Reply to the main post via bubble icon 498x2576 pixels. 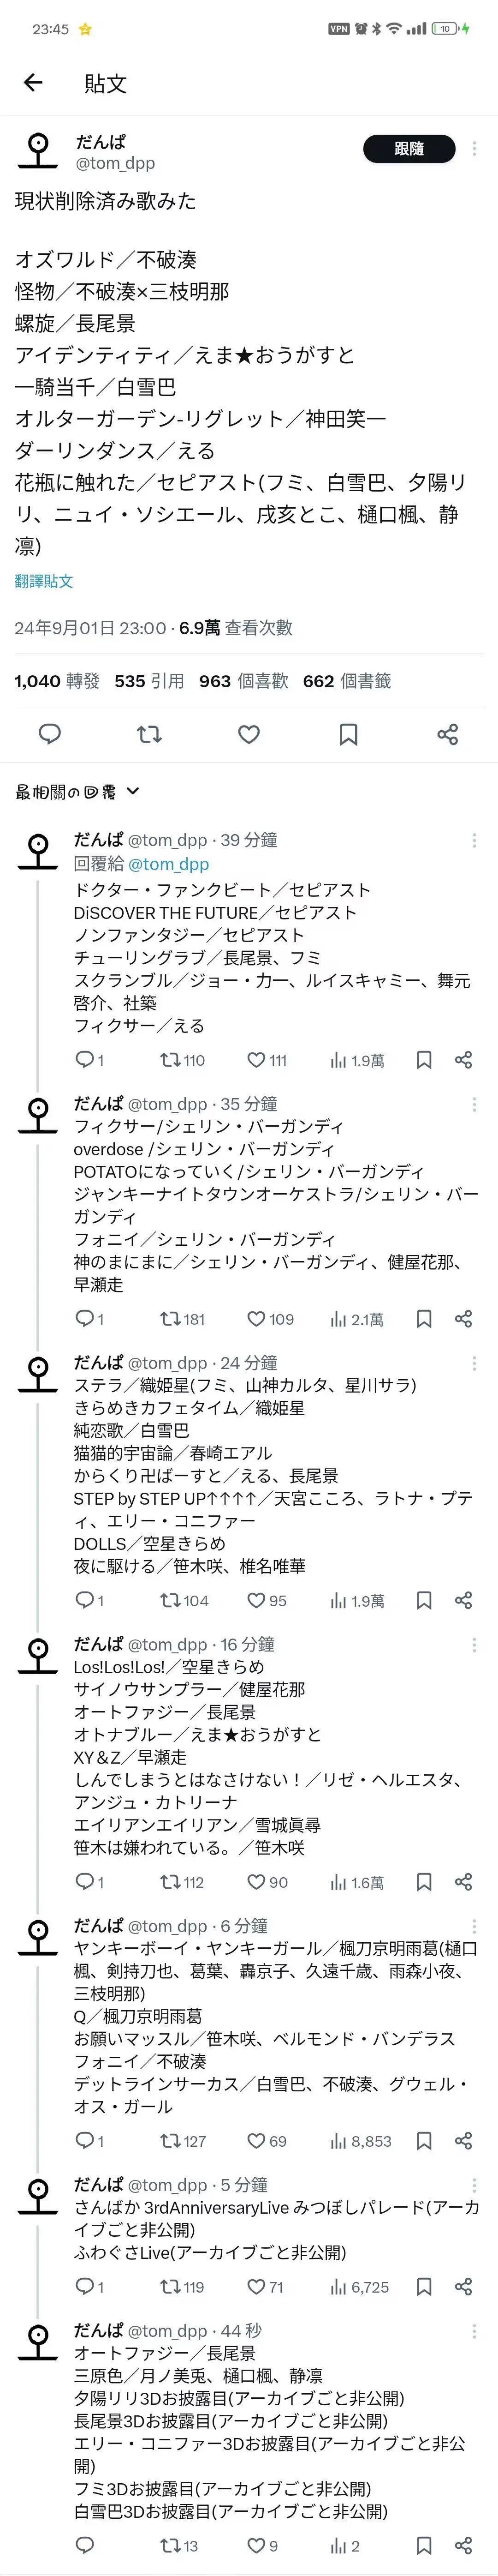[x=49, y=735]
